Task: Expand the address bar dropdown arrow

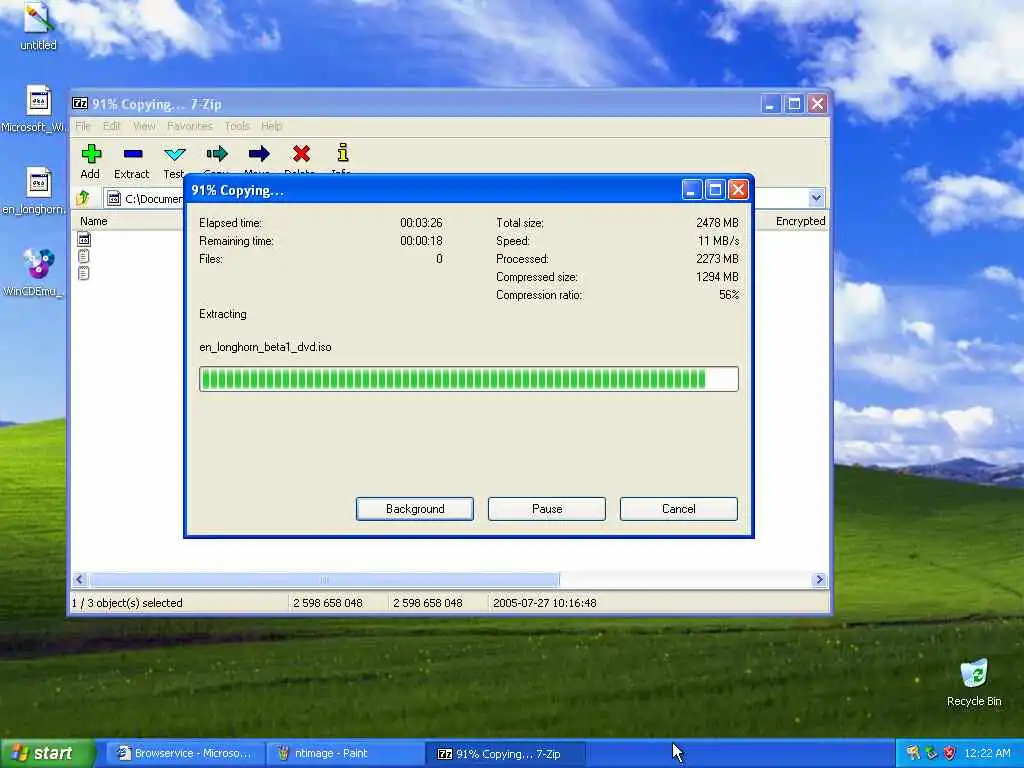Action: (x=816, y=198)
